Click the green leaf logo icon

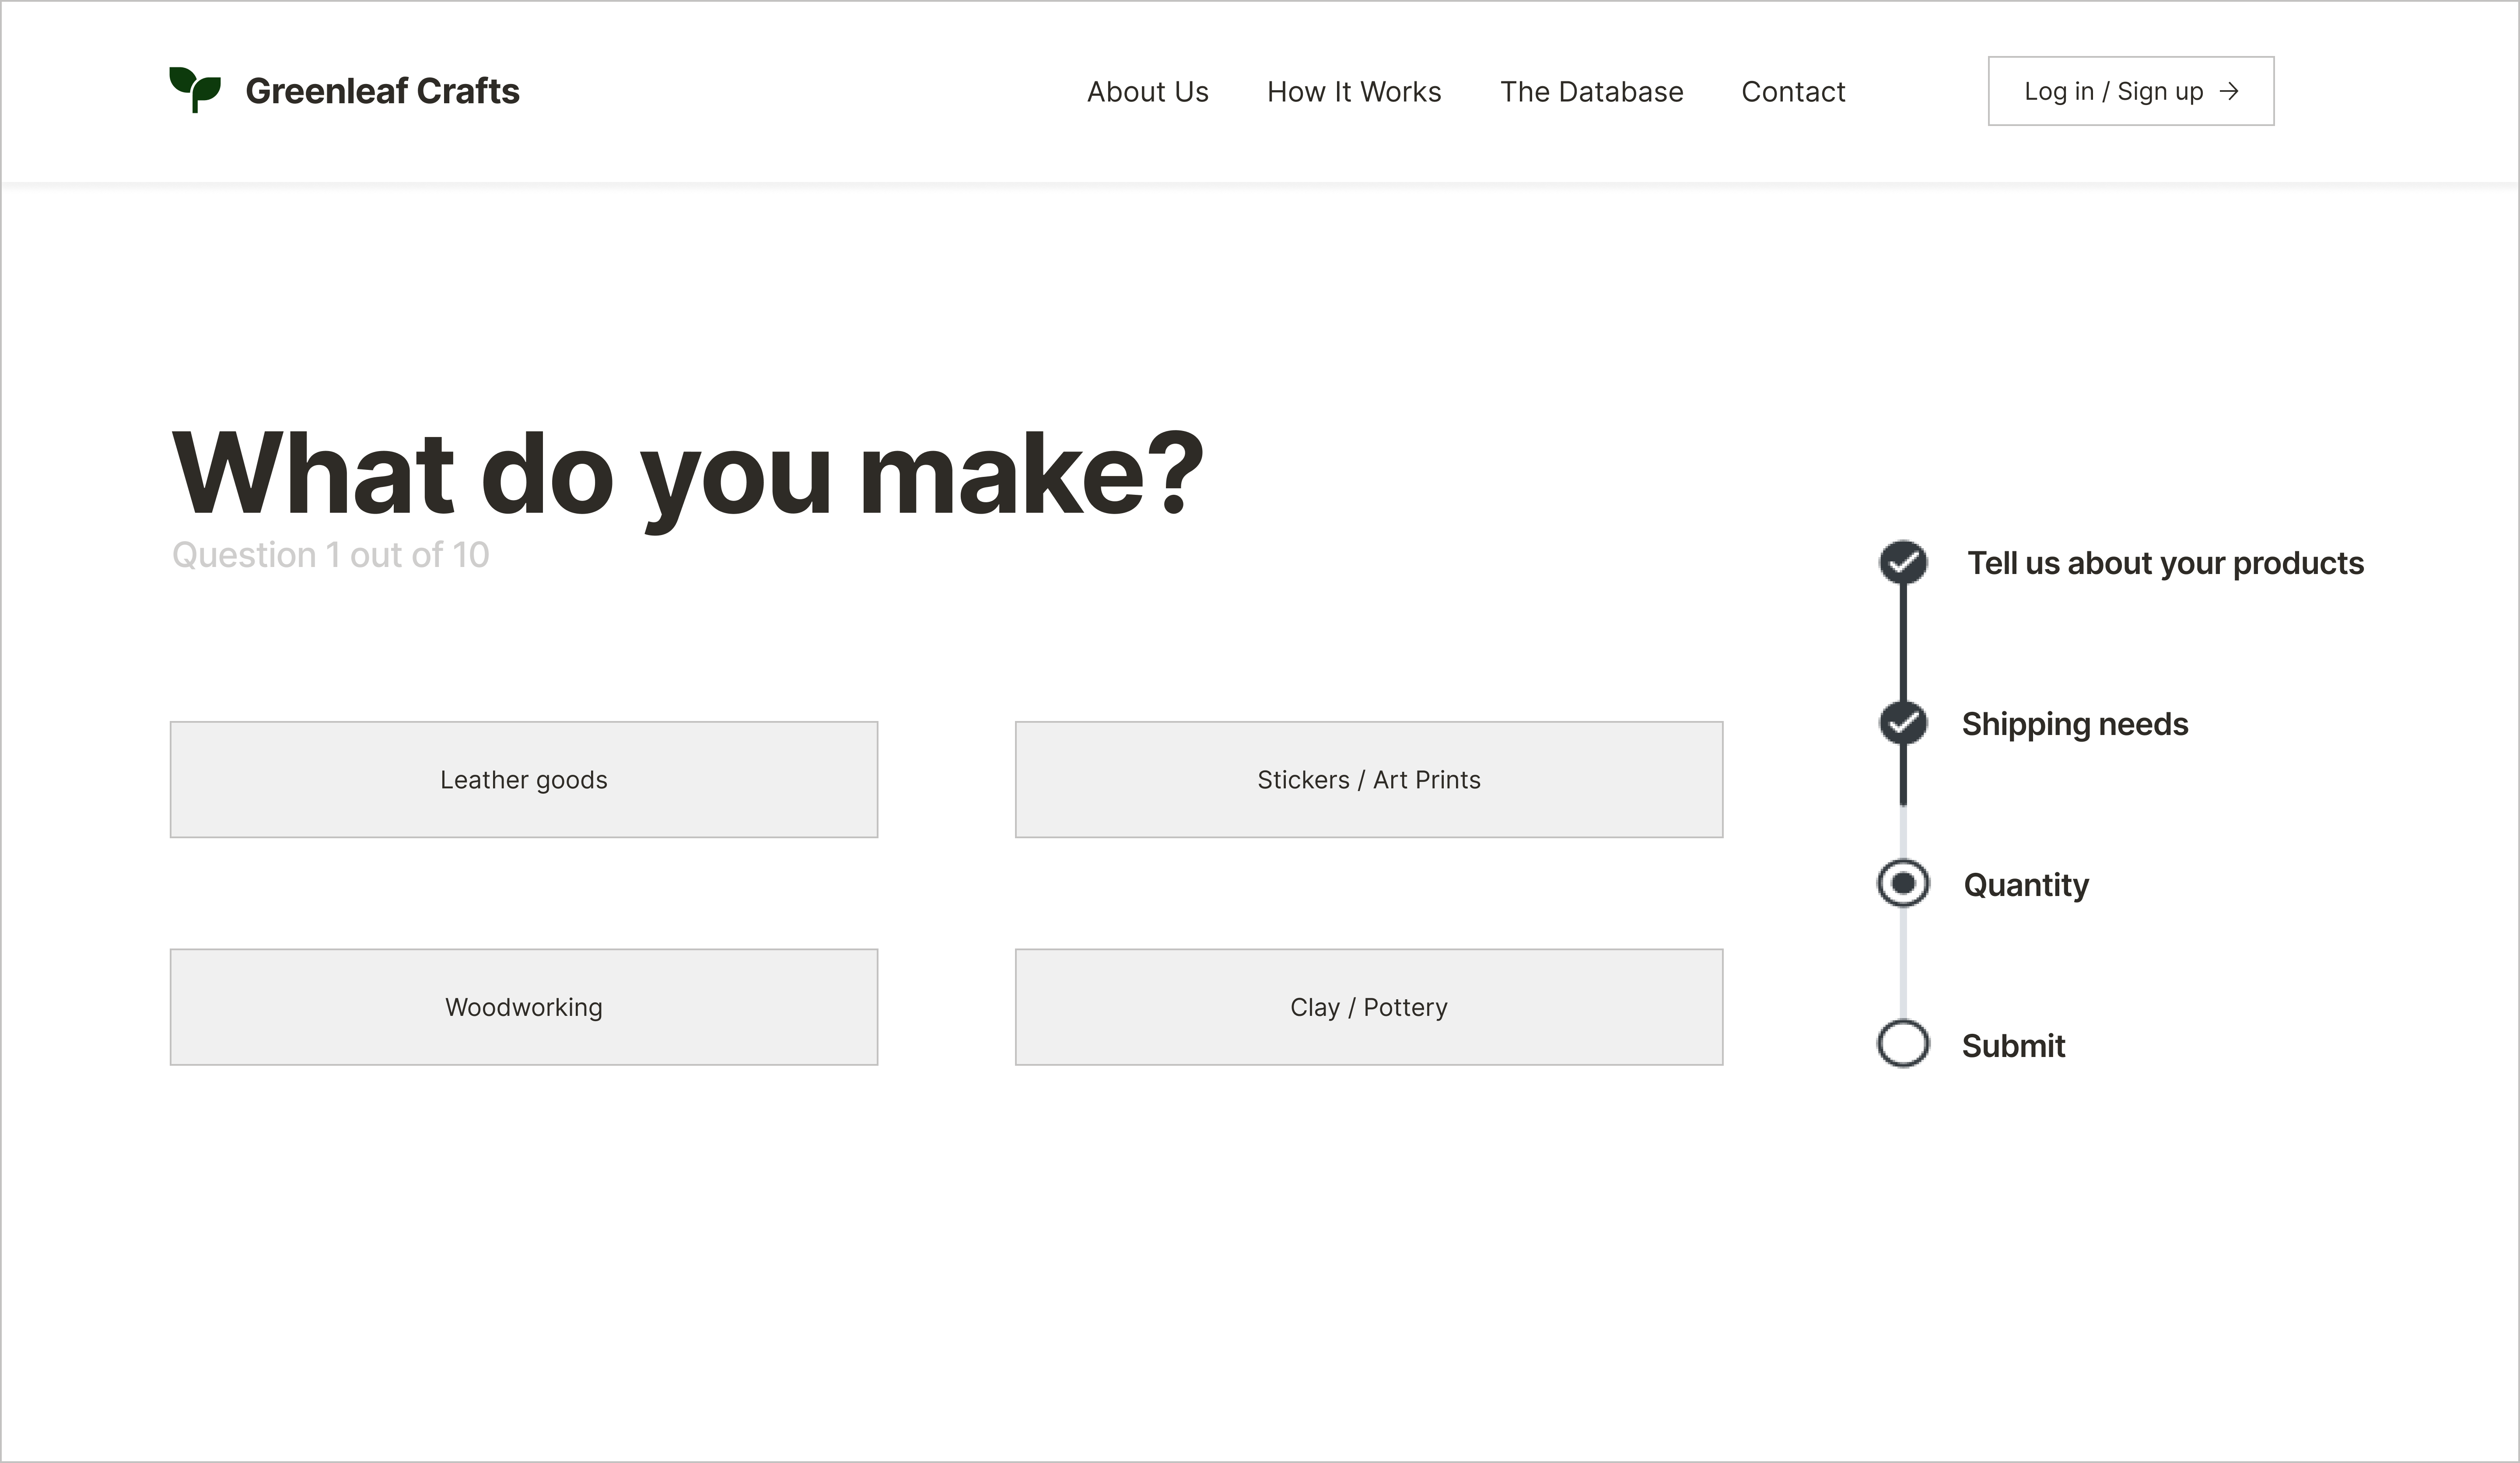coord(195,89)
